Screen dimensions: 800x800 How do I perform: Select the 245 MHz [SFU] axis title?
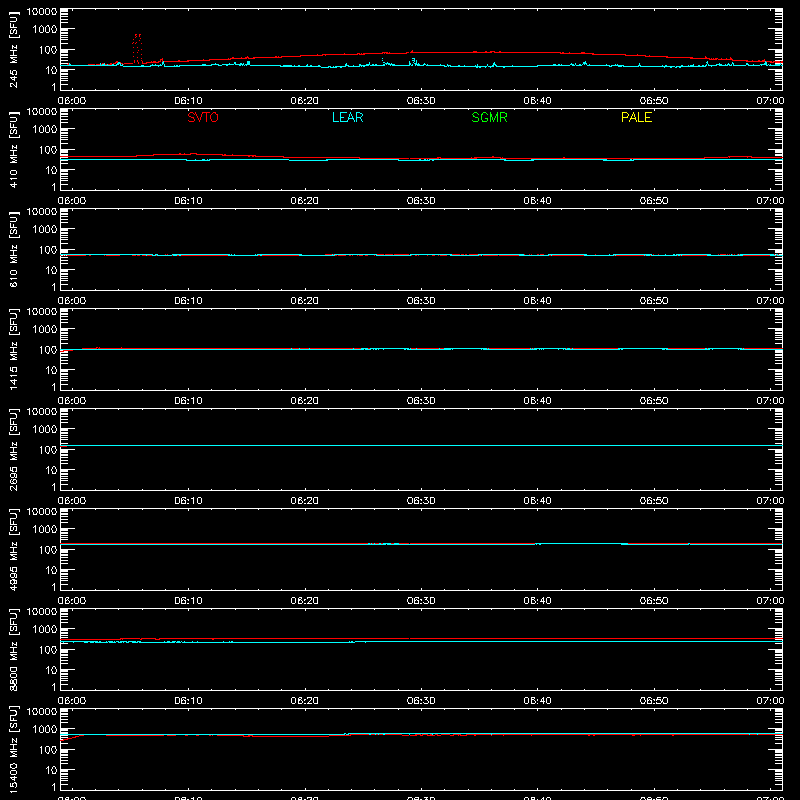coord(13,49)
